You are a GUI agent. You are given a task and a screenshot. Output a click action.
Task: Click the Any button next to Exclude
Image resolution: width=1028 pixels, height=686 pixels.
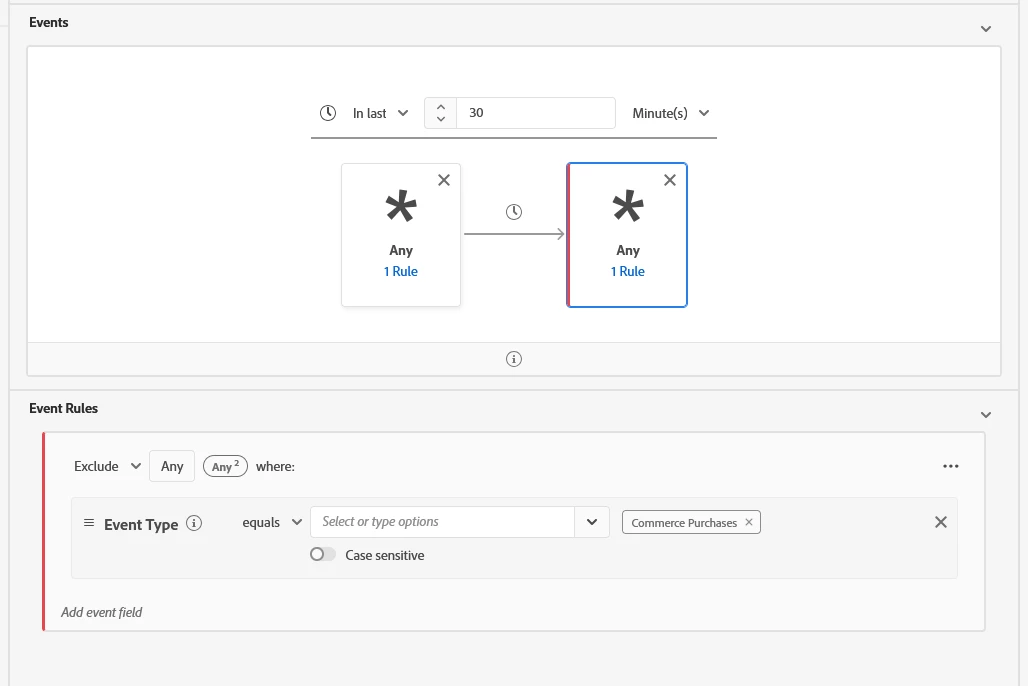click(172, 466)
